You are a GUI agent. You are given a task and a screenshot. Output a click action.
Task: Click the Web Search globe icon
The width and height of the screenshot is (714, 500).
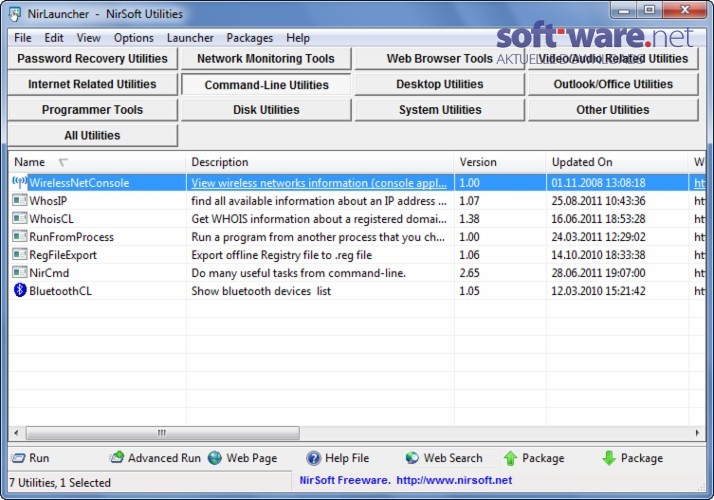pyautogui.click(x=412, y=458)
